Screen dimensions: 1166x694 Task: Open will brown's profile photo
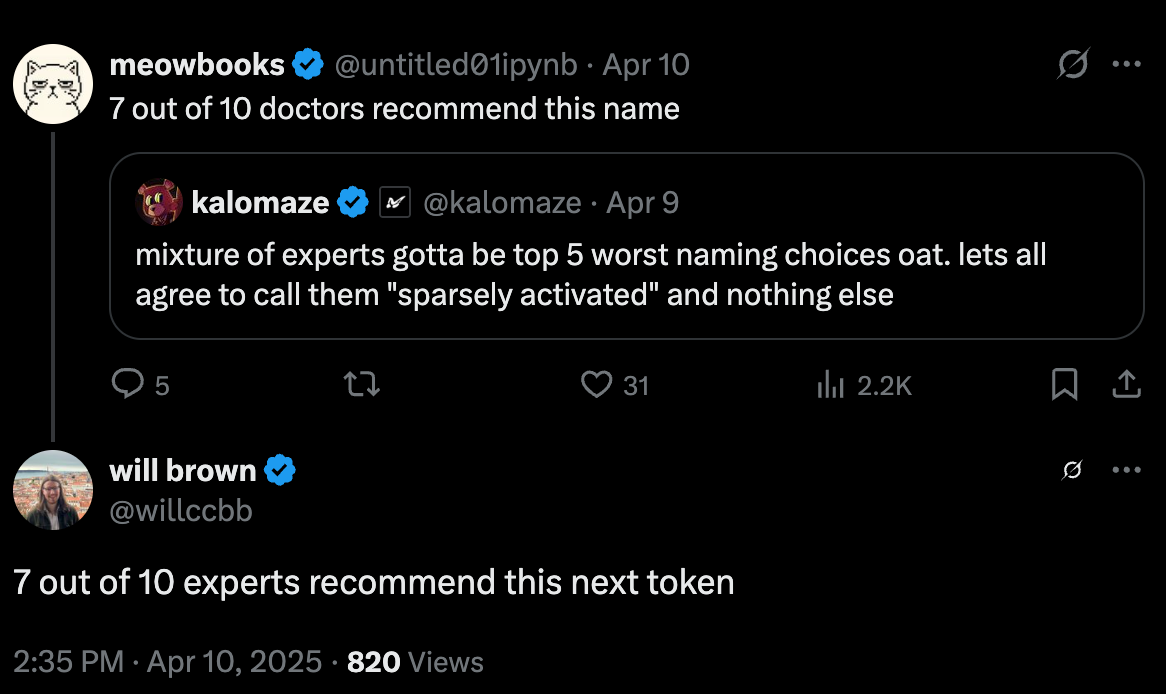(53, 489)
